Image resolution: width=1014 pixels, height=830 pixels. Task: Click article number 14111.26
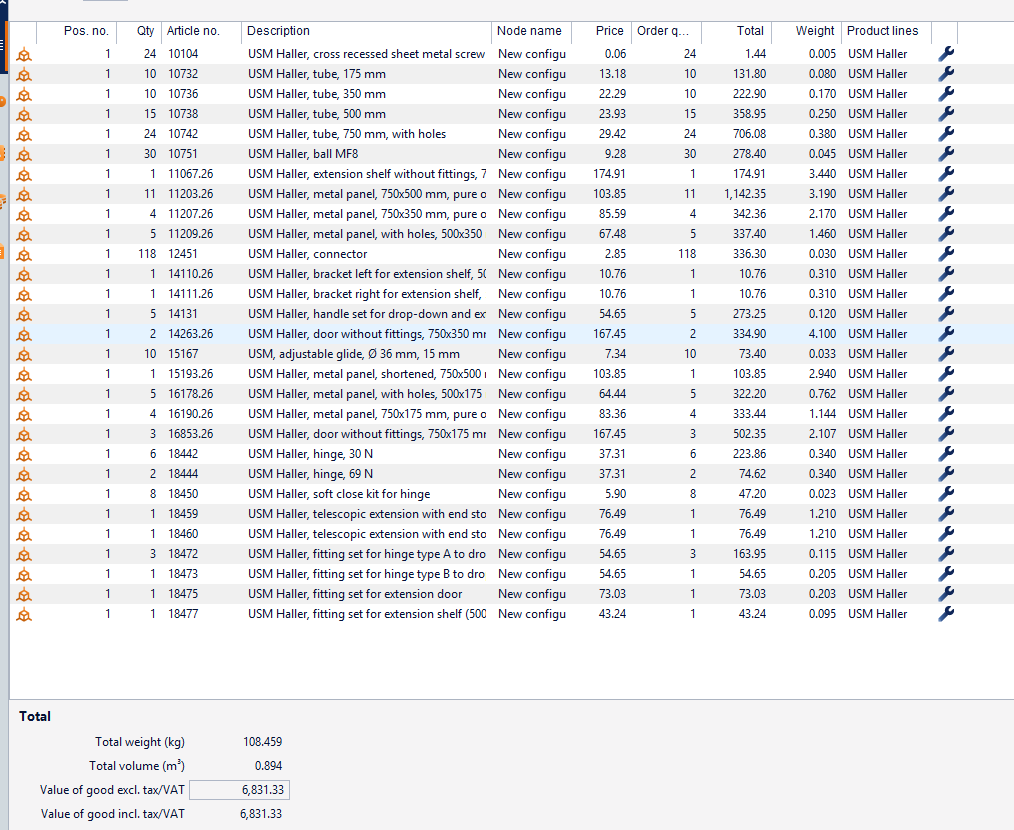coord(191,294)
